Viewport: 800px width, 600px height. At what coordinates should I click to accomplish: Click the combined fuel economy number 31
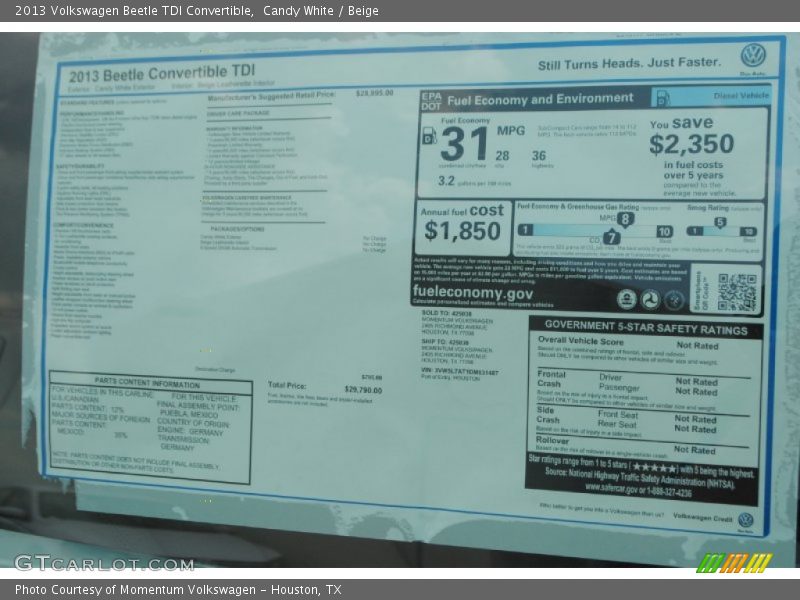[x=464, y=144]
